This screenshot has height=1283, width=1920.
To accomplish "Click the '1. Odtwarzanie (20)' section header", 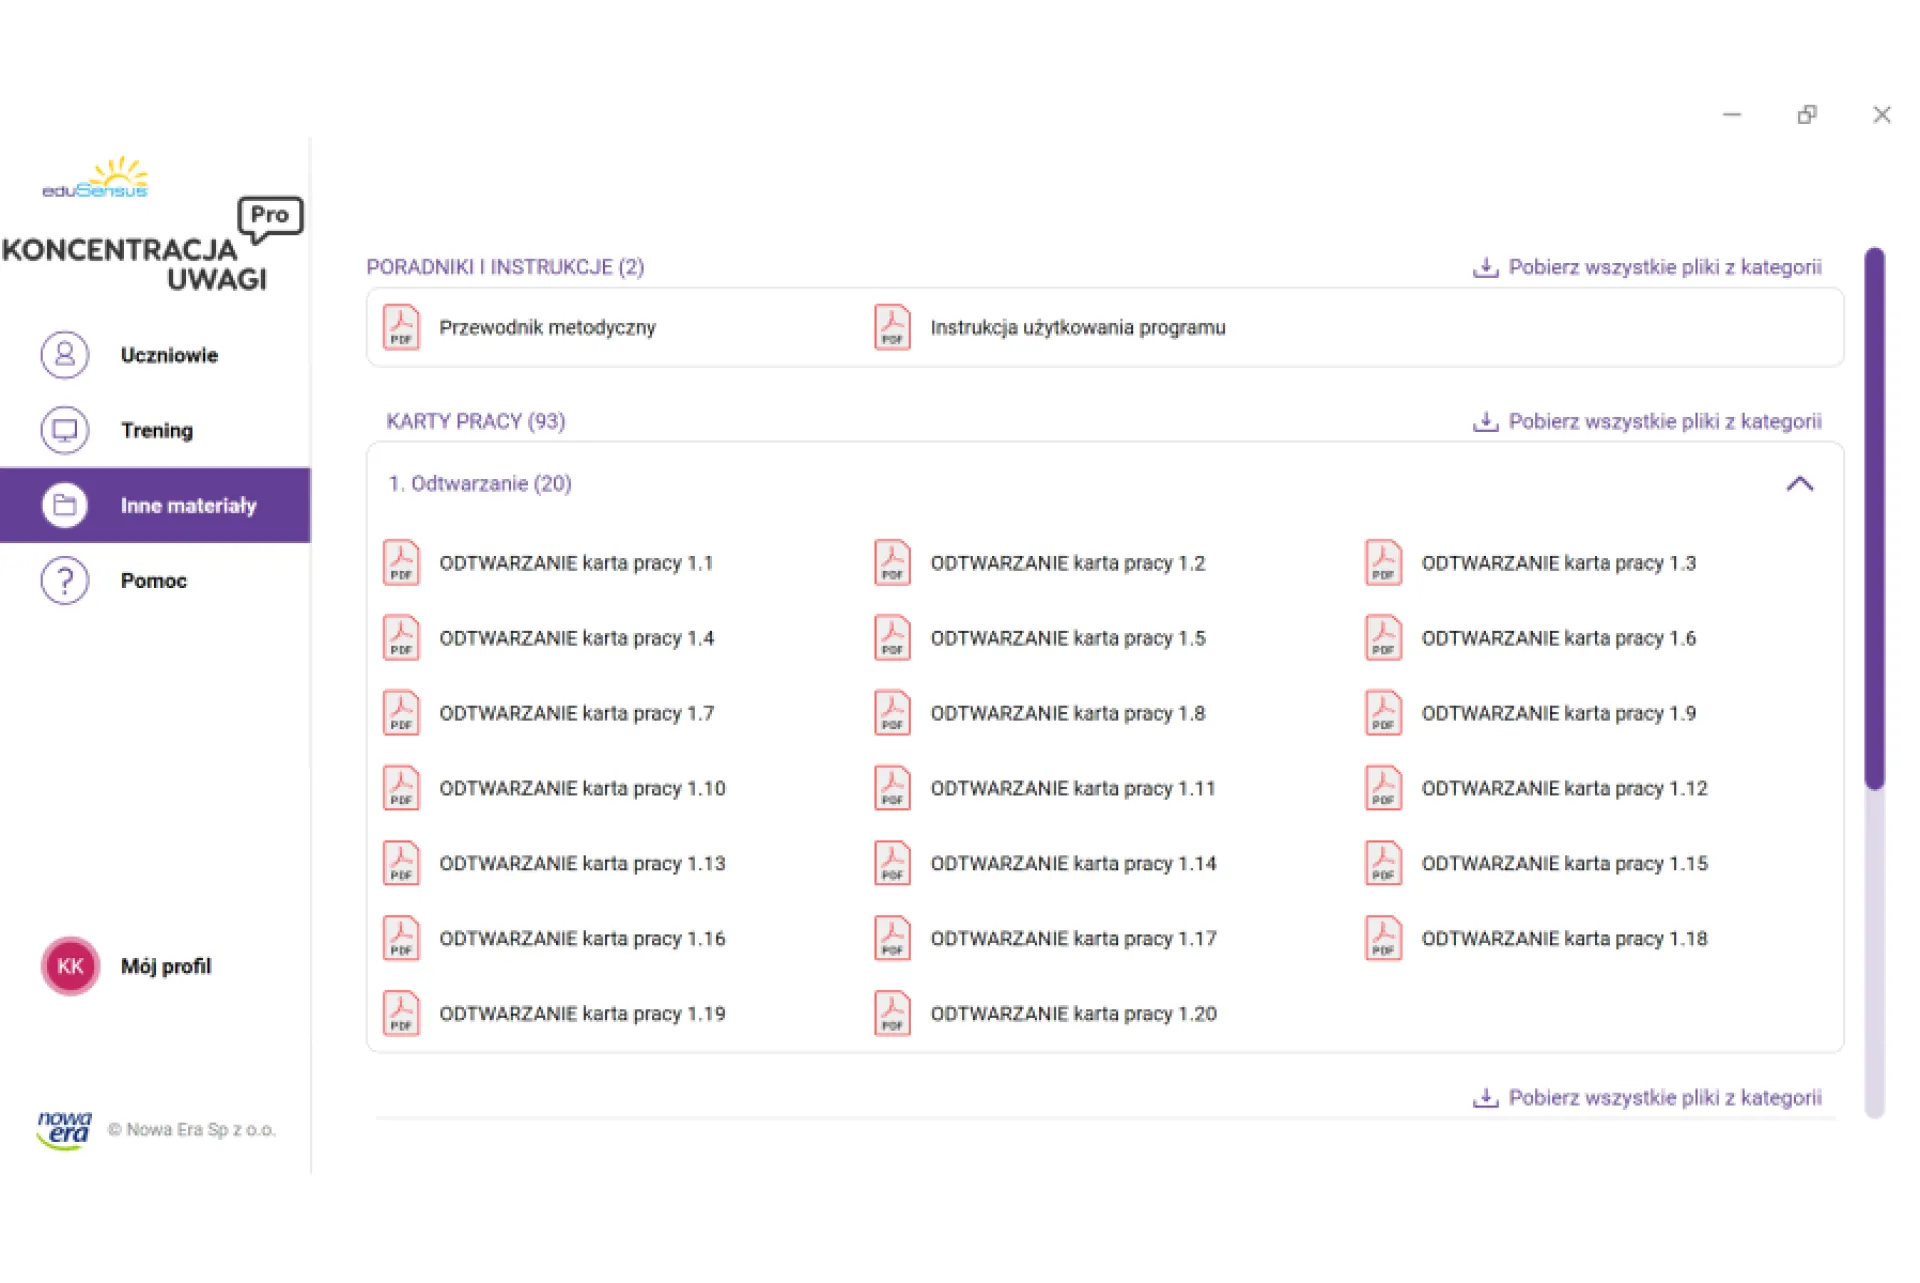I will 480,484.
